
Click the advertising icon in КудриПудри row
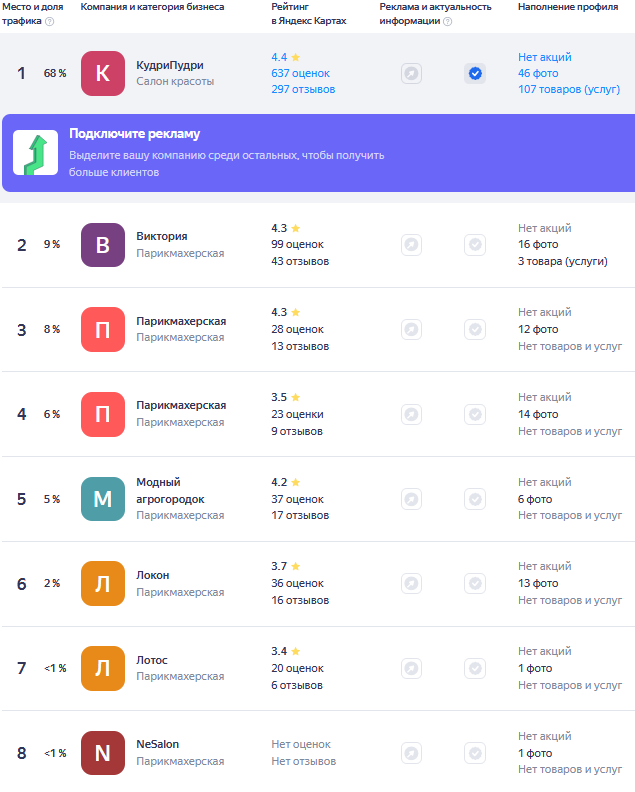coord(412,74)
